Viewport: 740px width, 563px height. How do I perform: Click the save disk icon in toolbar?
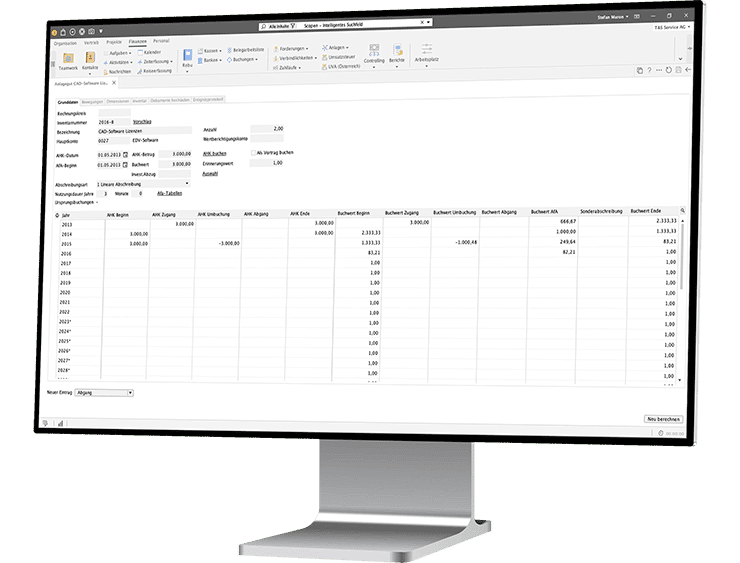(x=678, y=70)
